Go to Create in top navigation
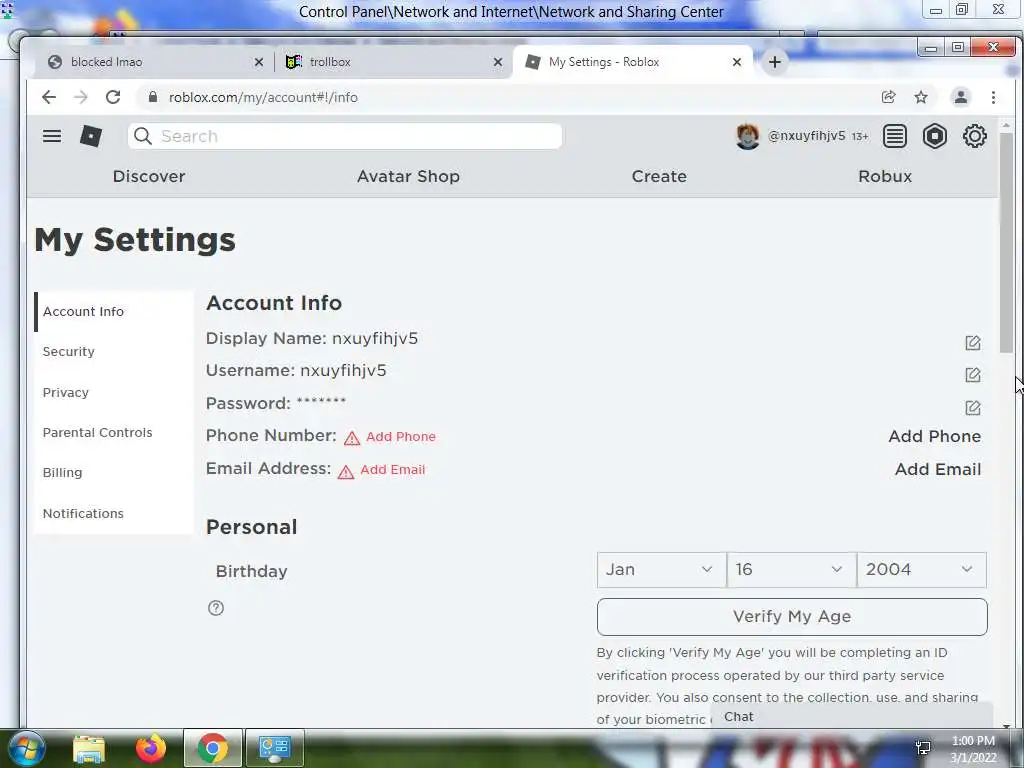 point(659,176)
